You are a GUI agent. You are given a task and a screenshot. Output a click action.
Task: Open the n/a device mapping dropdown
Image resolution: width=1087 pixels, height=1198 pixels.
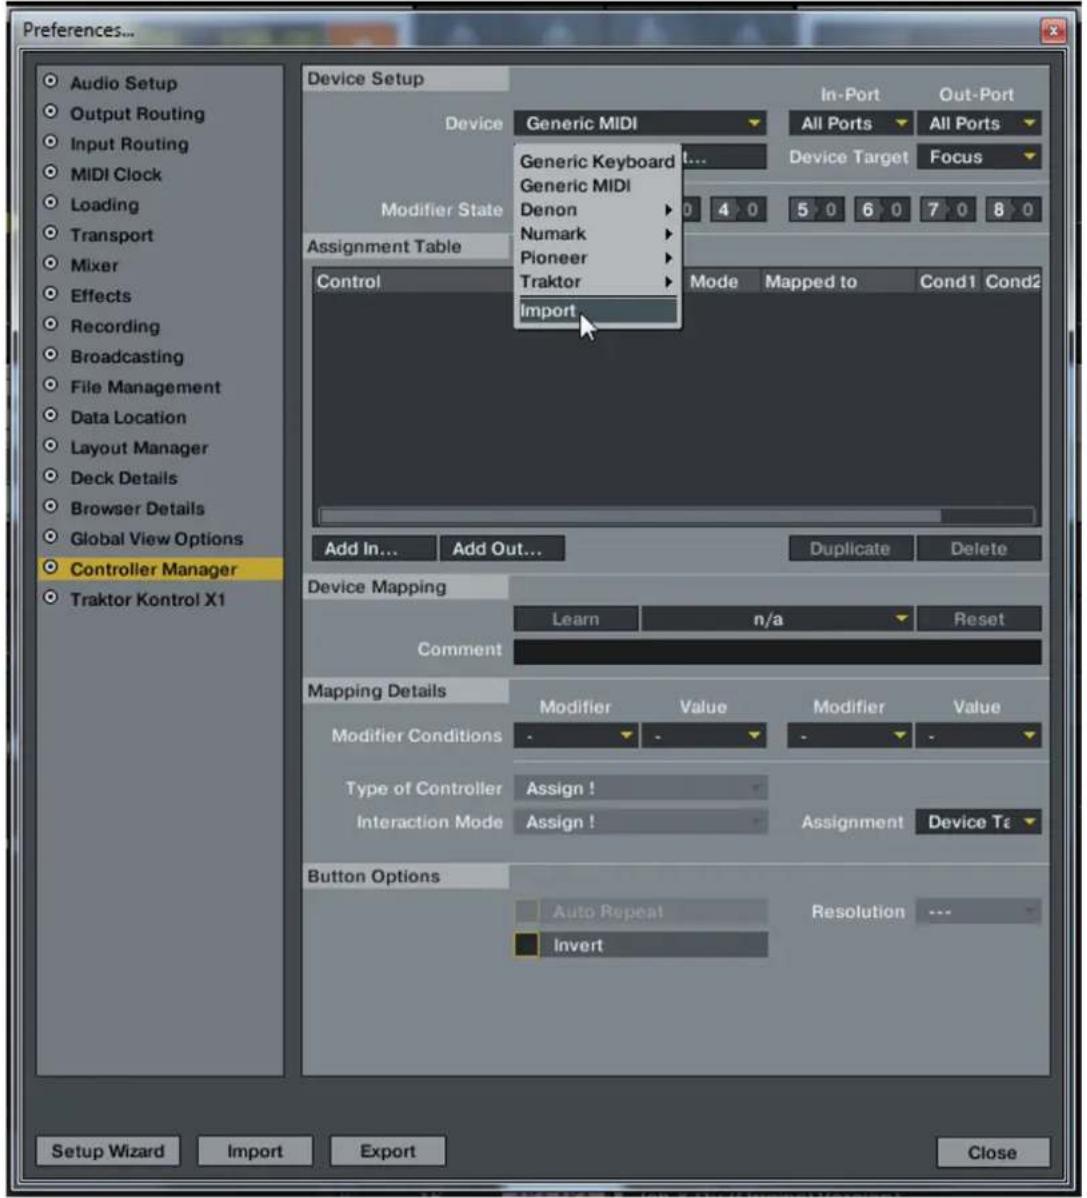(x=778, y=619)
